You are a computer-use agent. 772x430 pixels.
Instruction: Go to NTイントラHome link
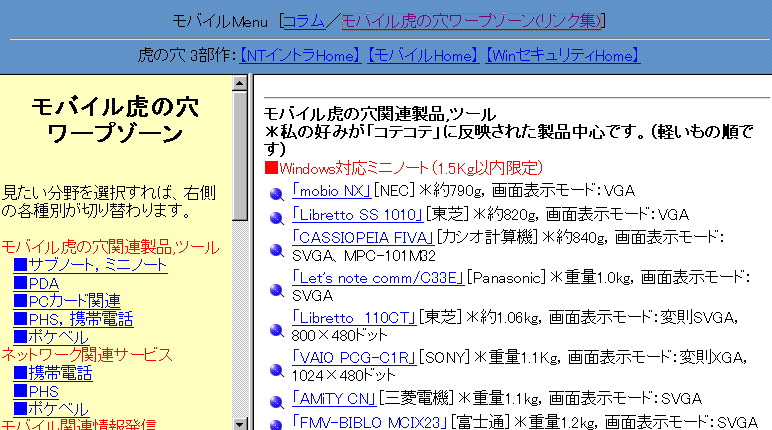[x=300, y=56]
